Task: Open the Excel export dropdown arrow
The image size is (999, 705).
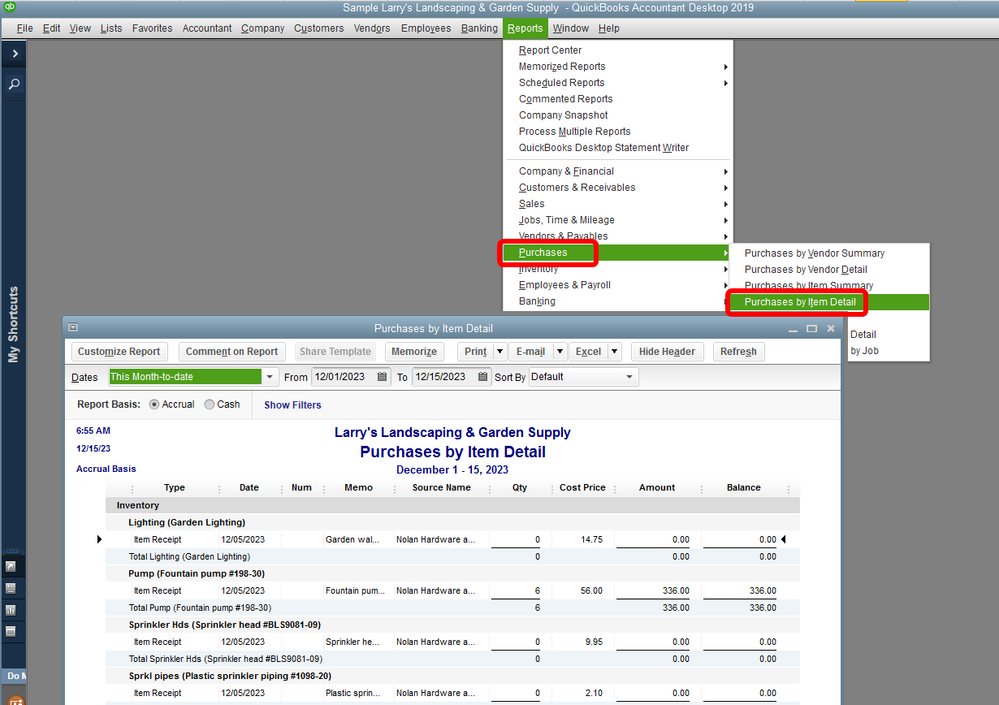Action: pyautogui.click(x=614, y=352)
